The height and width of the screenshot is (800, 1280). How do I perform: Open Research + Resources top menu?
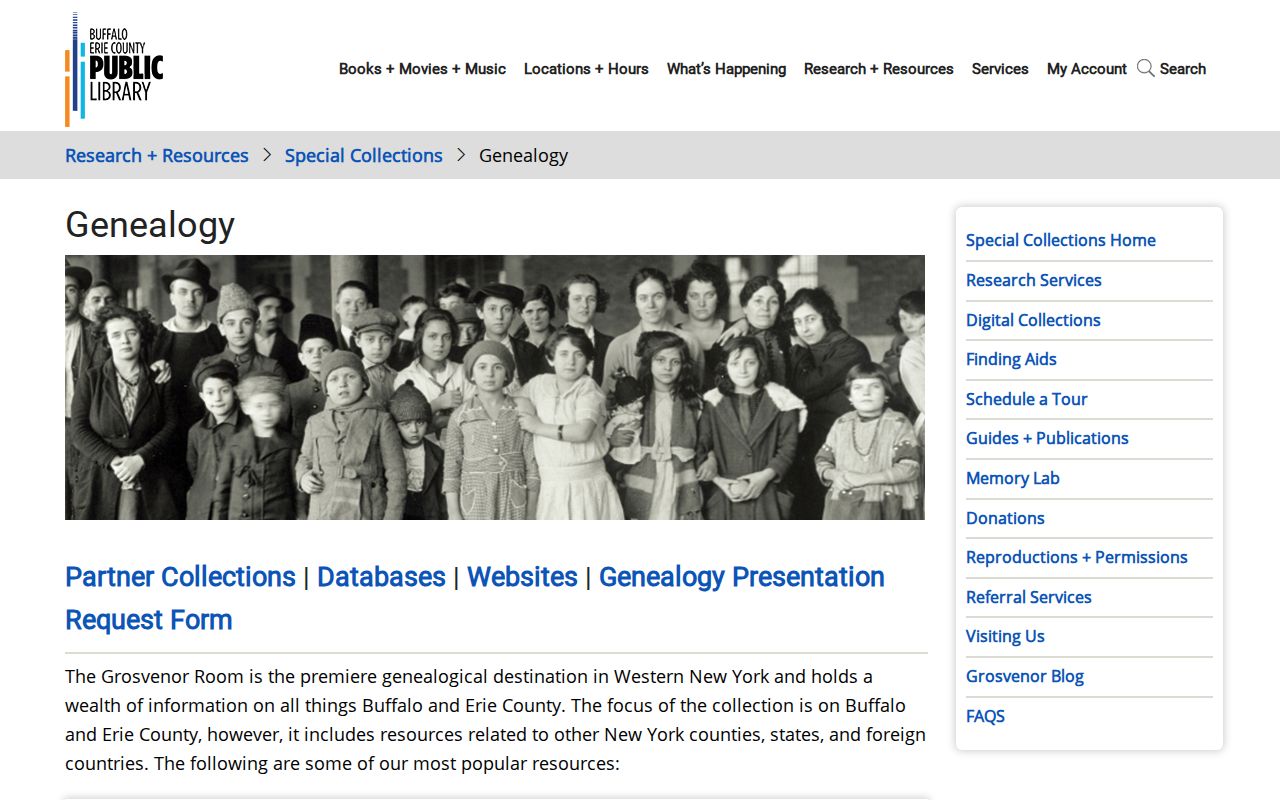(x=878, y=69)
